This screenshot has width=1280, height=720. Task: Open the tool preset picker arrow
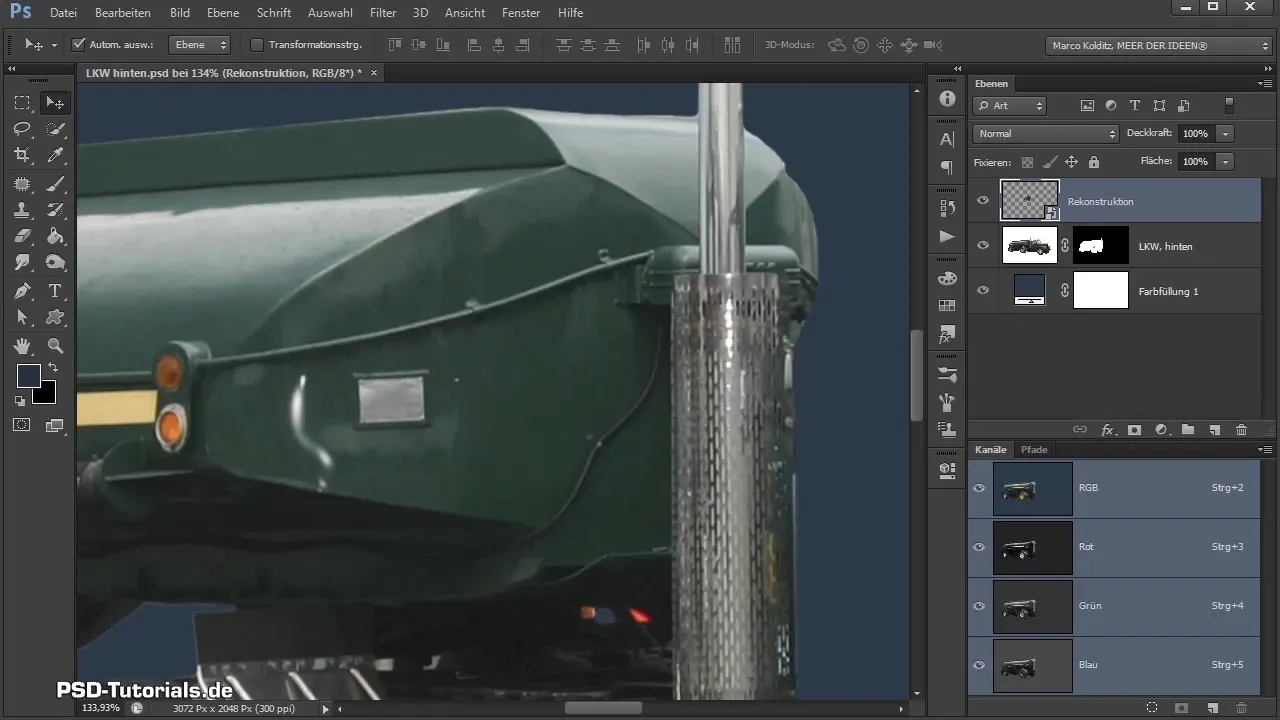point(54,45)
